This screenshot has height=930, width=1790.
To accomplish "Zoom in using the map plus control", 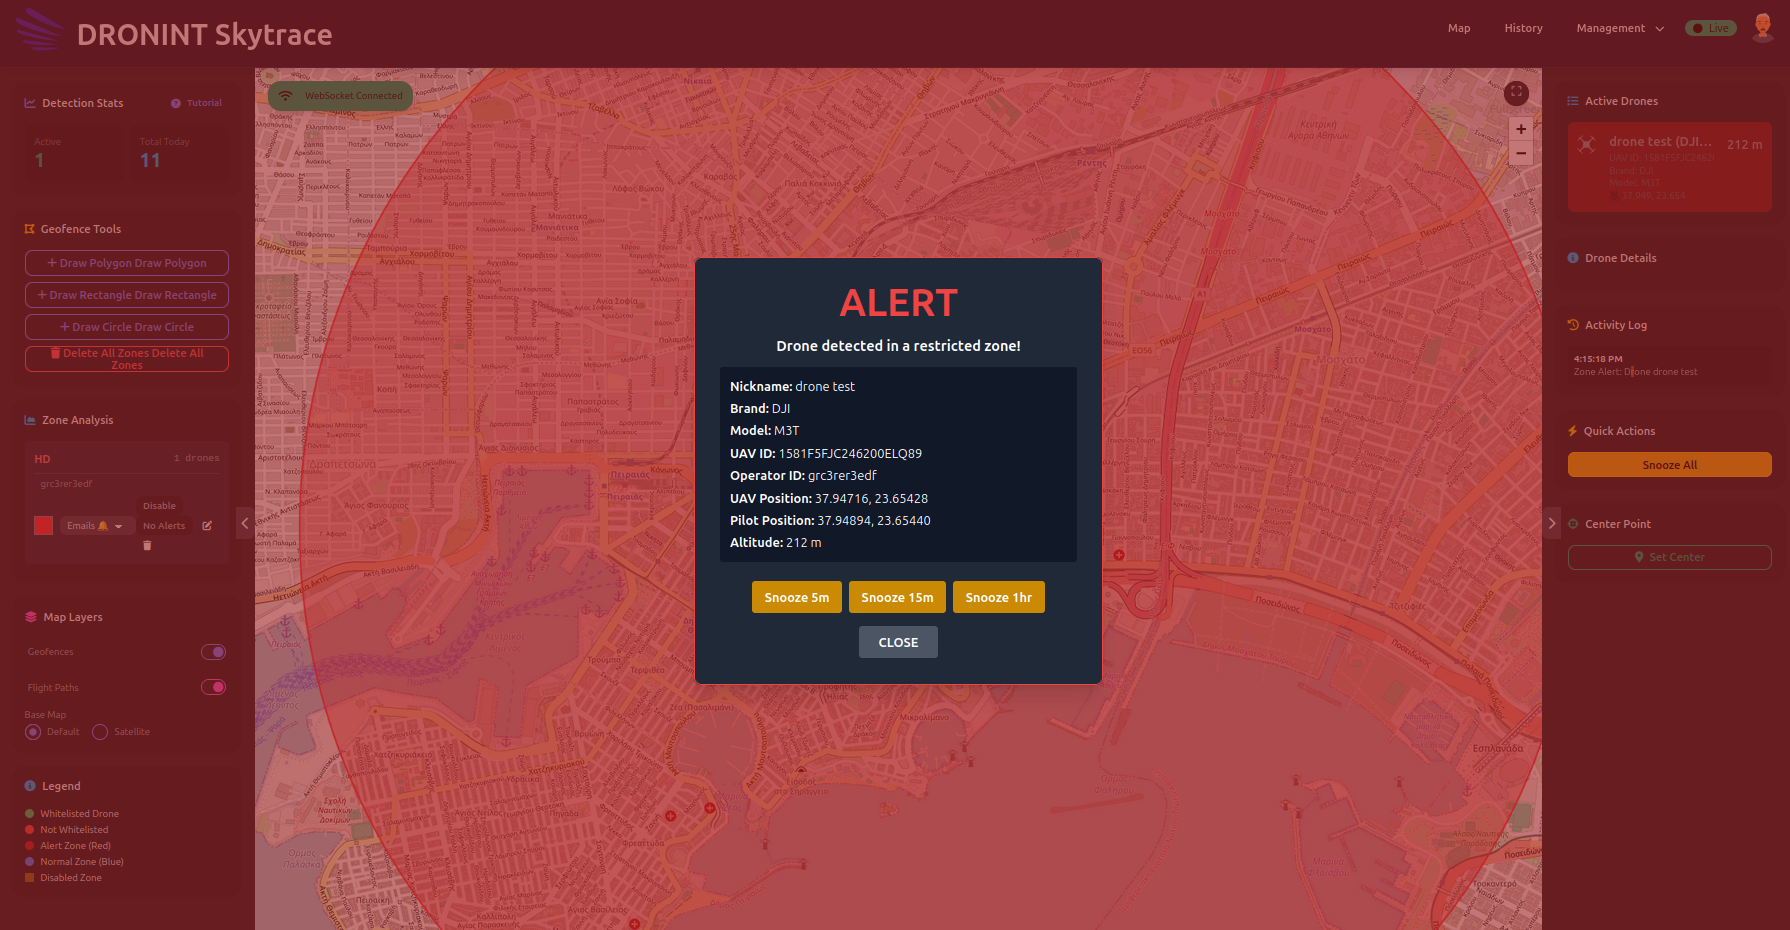I will click(1521, 129).
